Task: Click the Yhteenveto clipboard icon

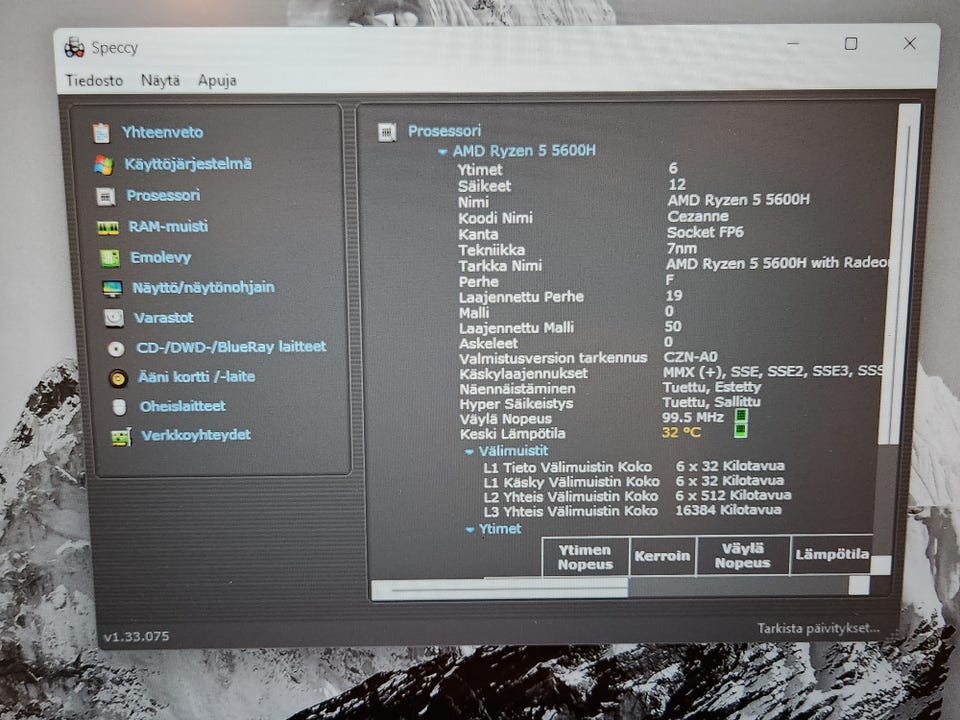Action: [101, 133]
